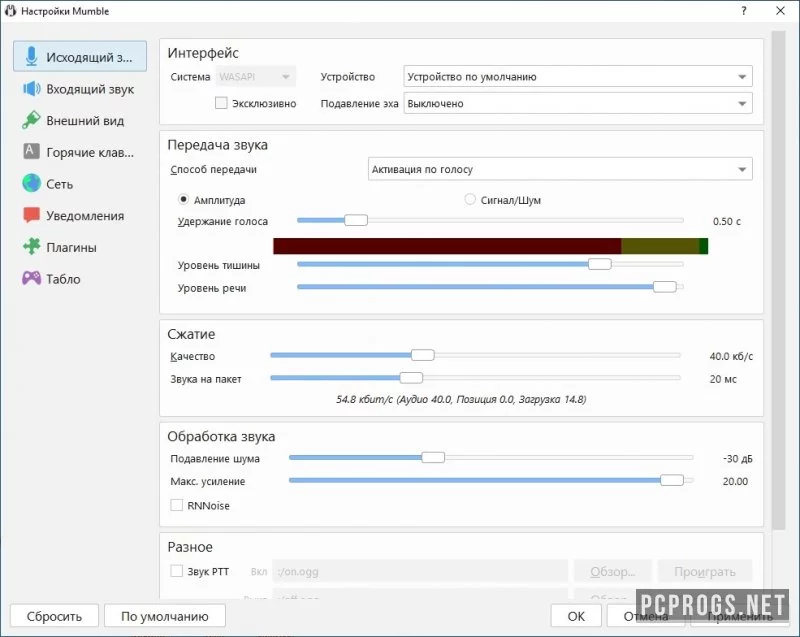Open the Уведомления settings section

click(x=80, y=215)
